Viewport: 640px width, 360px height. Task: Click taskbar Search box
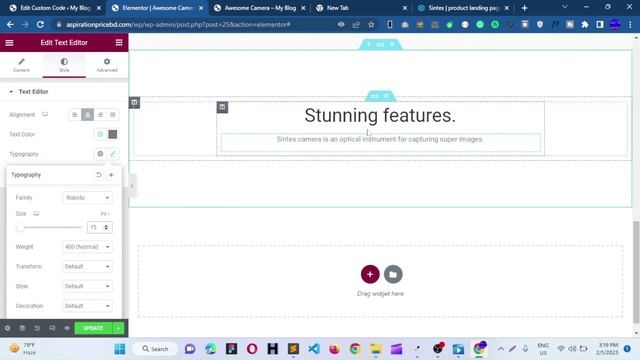(x=156, y=349)
